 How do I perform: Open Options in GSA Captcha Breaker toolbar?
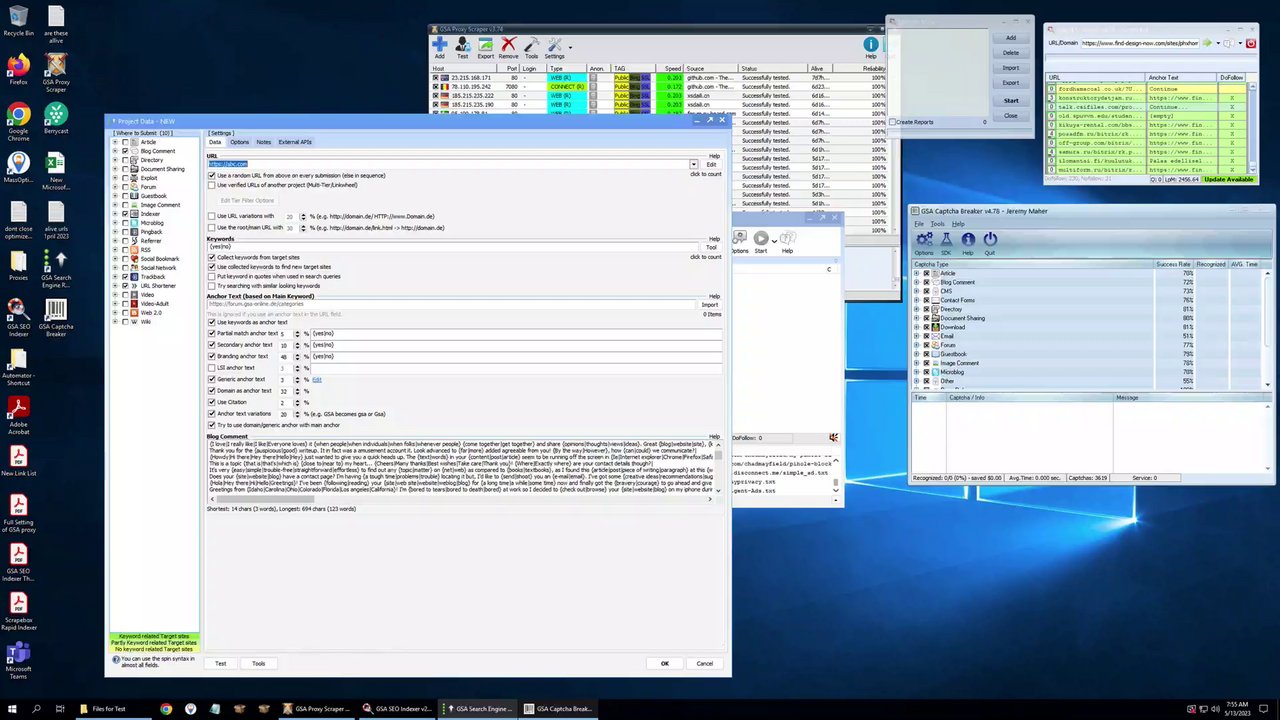point(924,242)
